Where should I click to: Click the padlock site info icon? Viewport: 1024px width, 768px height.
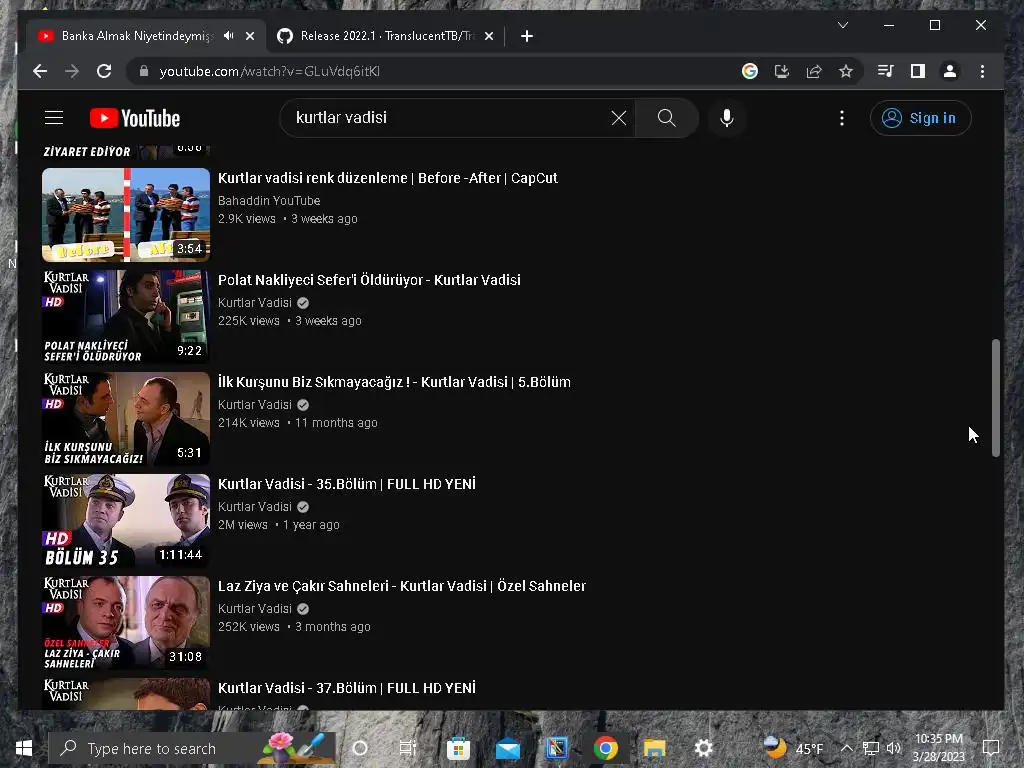[x=144, y=71]
